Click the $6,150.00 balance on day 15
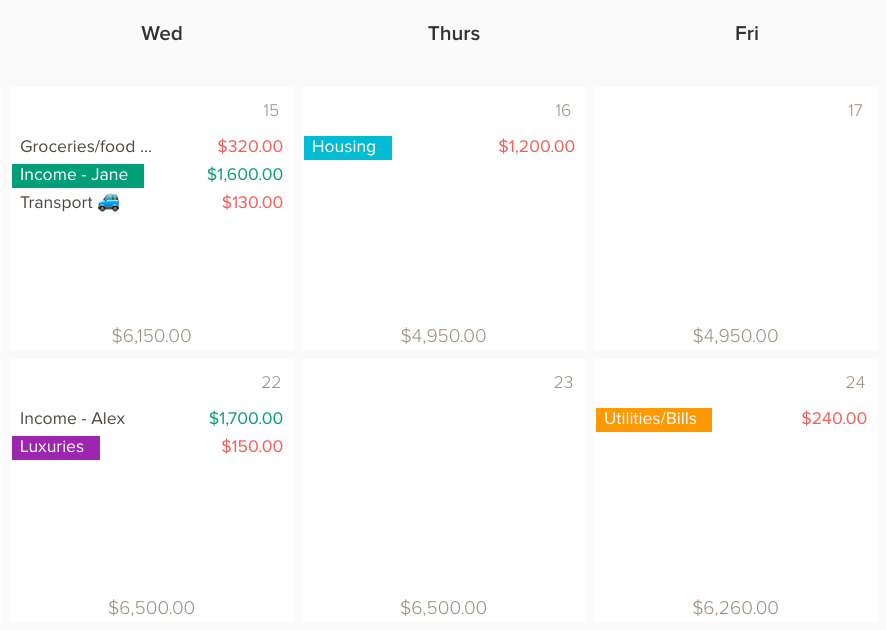Screen dimensions: 886x630 [x=151, y=336]
